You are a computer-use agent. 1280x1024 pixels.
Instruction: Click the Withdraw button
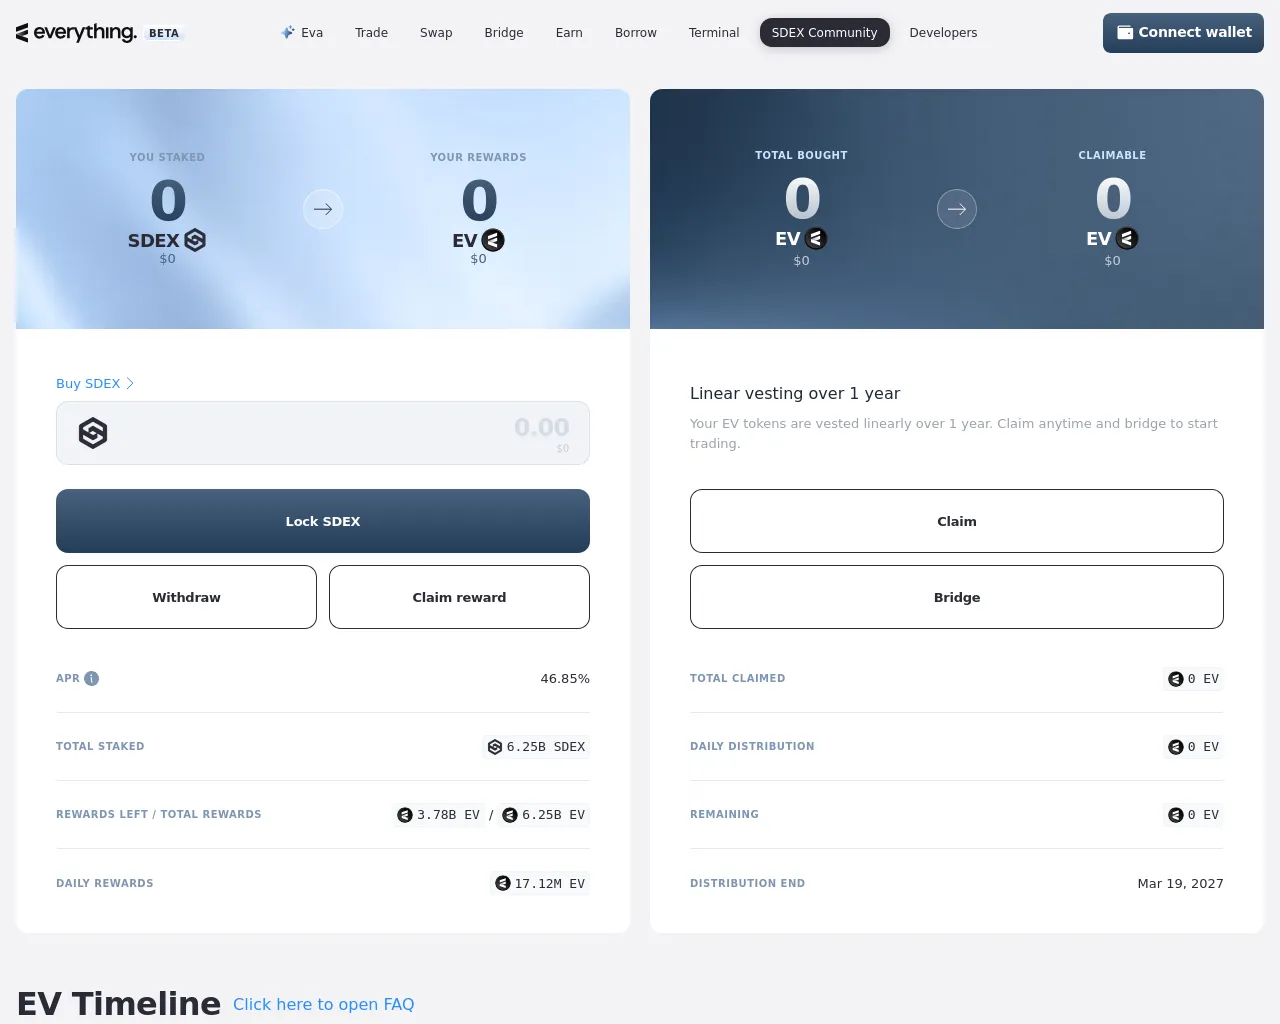186,597
